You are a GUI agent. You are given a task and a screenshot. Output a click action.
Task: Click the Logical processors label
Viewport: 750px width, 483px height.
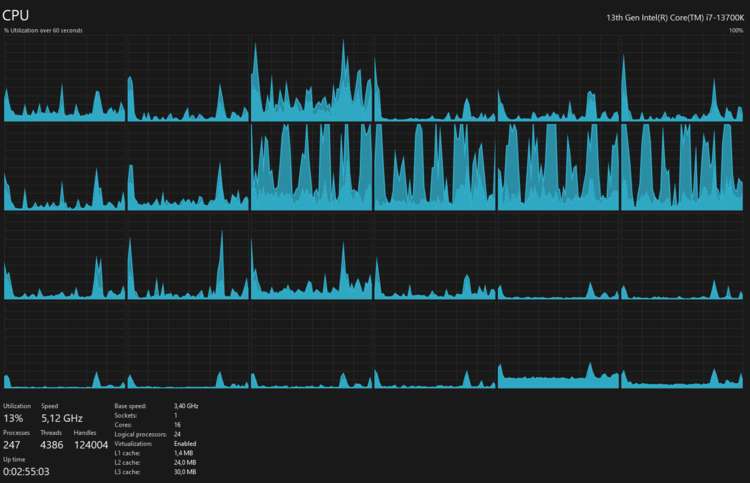[140, 434]
